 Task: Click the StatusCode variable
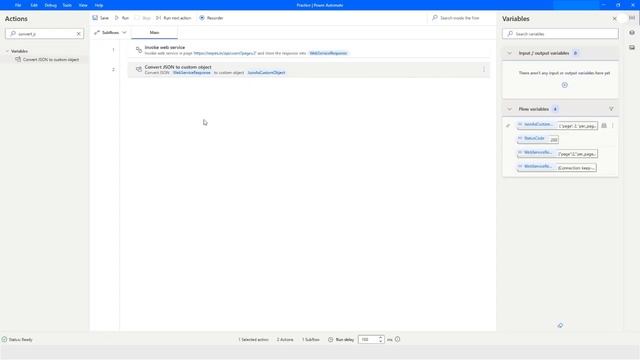pyautogui.click(x=533, y=138)
